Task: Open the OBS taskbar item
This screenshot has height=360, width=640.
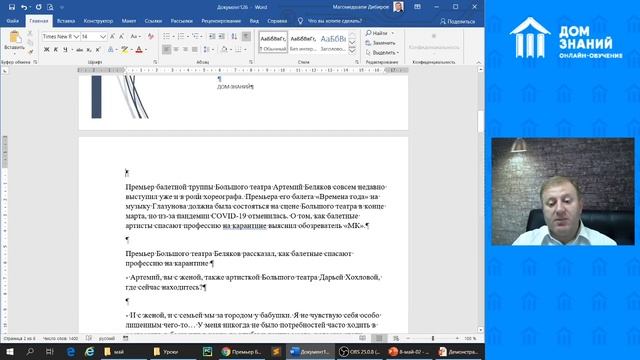Action: coord(360,351)
